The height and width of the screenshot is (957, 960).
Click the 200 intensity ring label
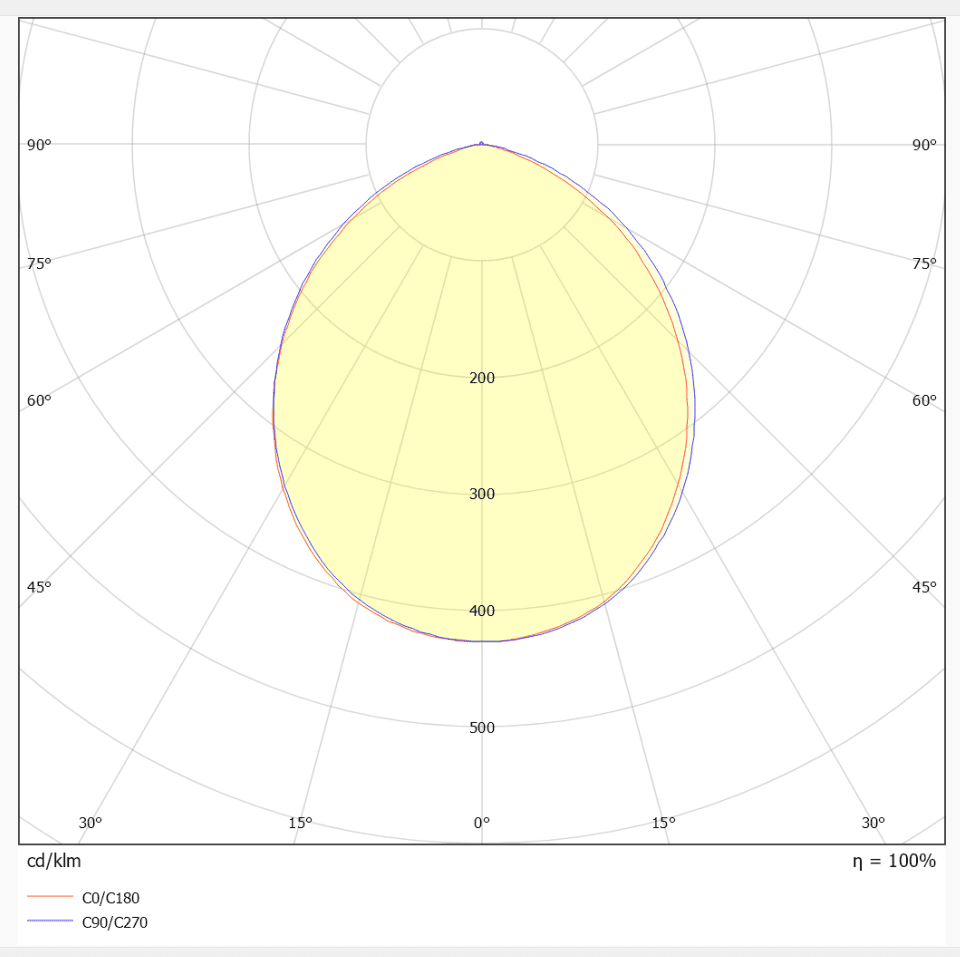pyautogui.click(x=482, y=378)
